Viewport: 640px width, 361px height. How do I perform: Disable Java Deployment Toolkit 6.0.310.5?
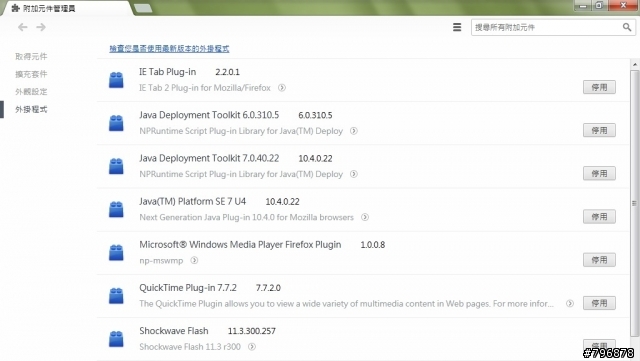pos(599,130)
